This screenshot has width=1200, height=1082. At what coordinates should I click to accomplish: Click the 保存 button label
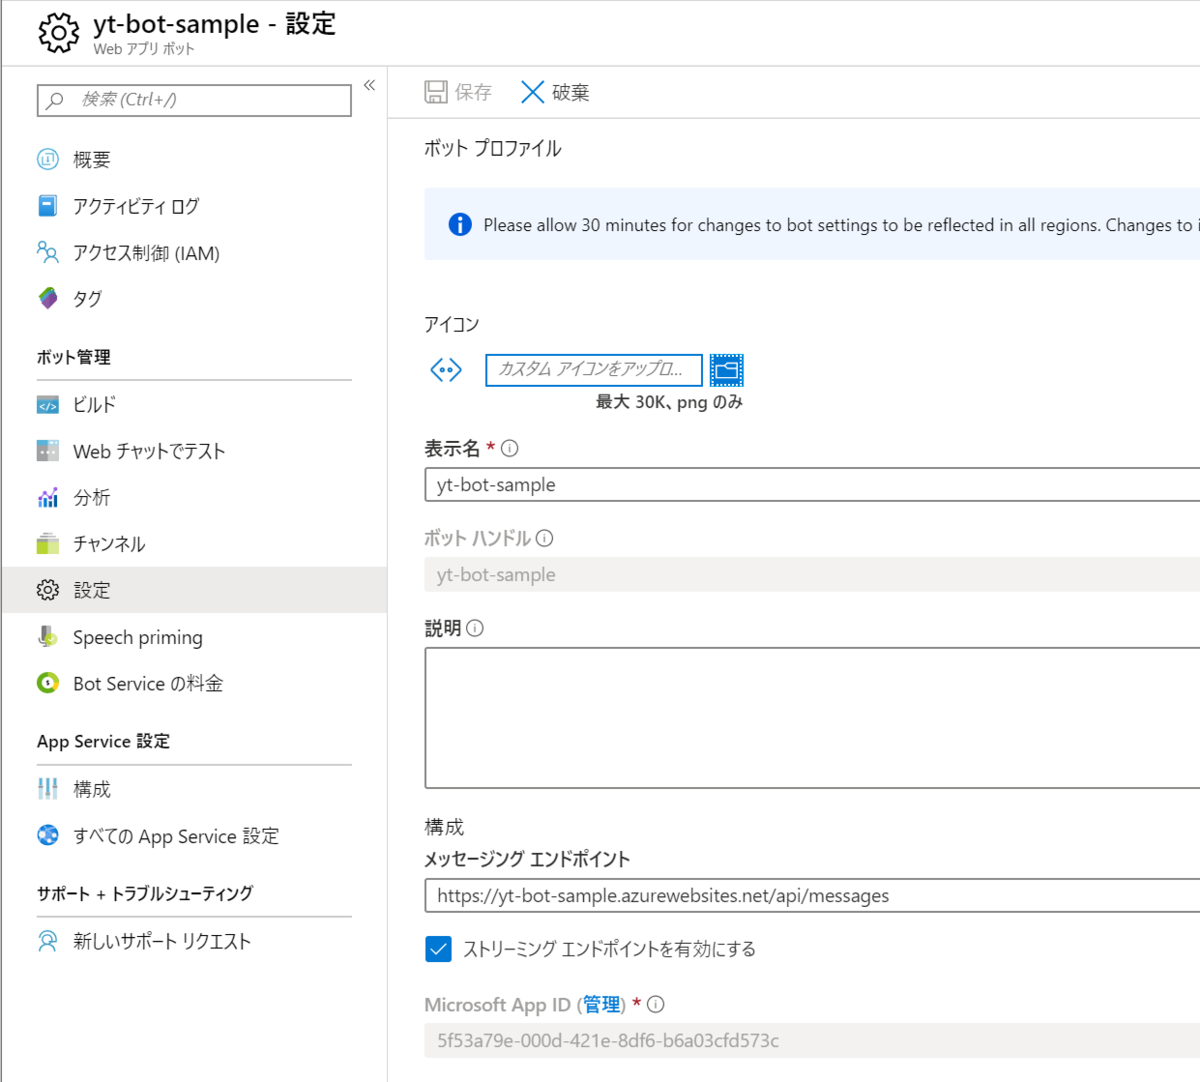click(473, 92)
